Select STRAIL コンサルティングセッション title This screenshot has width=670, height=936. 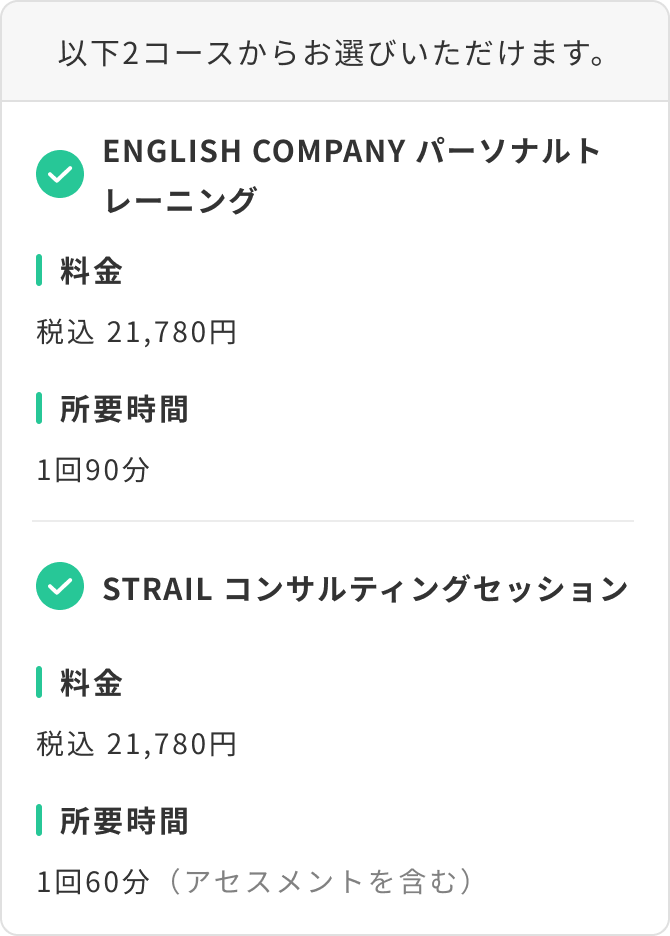(365, 589)
